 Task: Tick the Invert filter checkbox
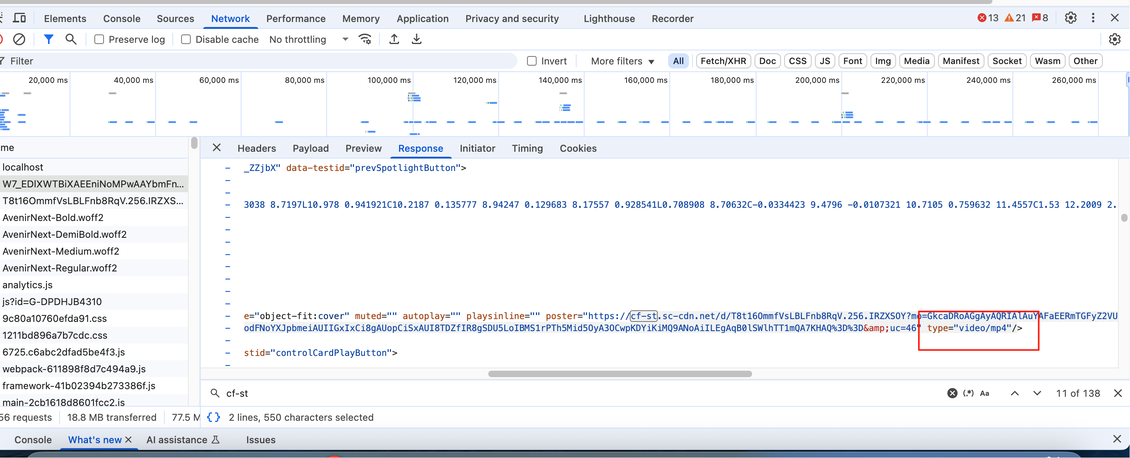pos(532,61)
